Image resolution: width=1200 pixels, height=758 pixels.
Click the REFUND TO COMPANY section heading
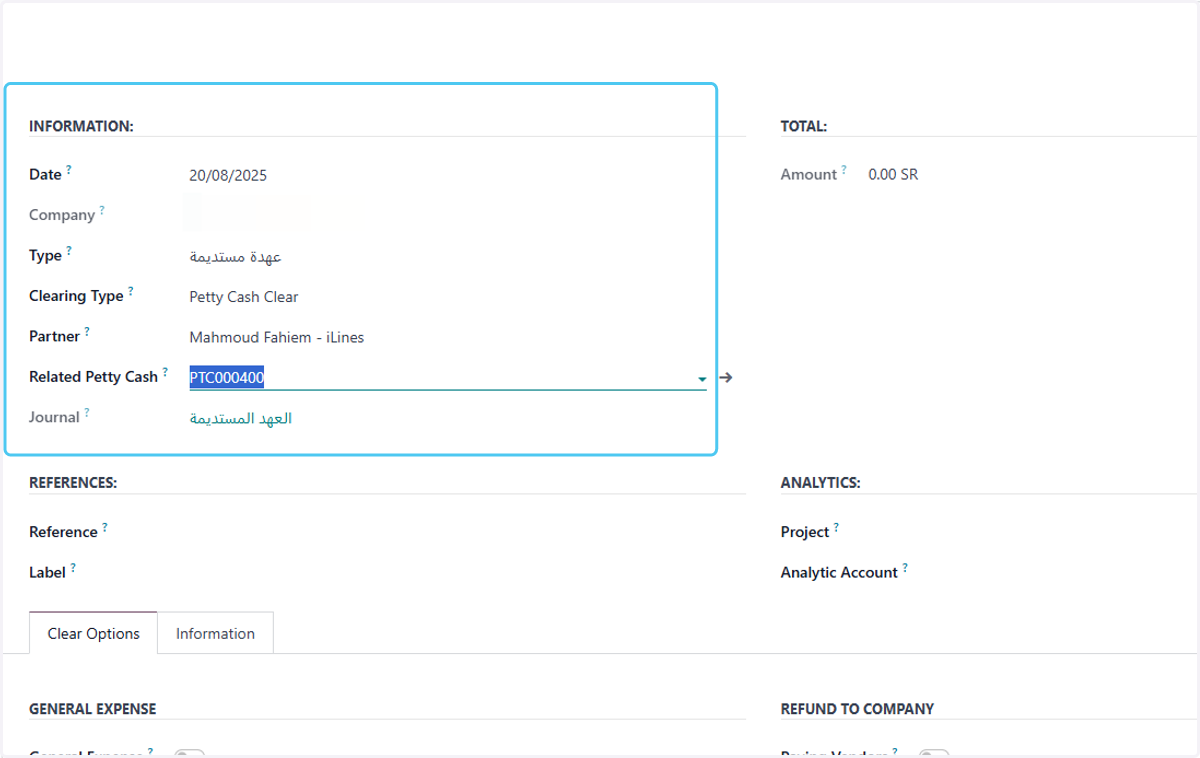pos(857,709)
